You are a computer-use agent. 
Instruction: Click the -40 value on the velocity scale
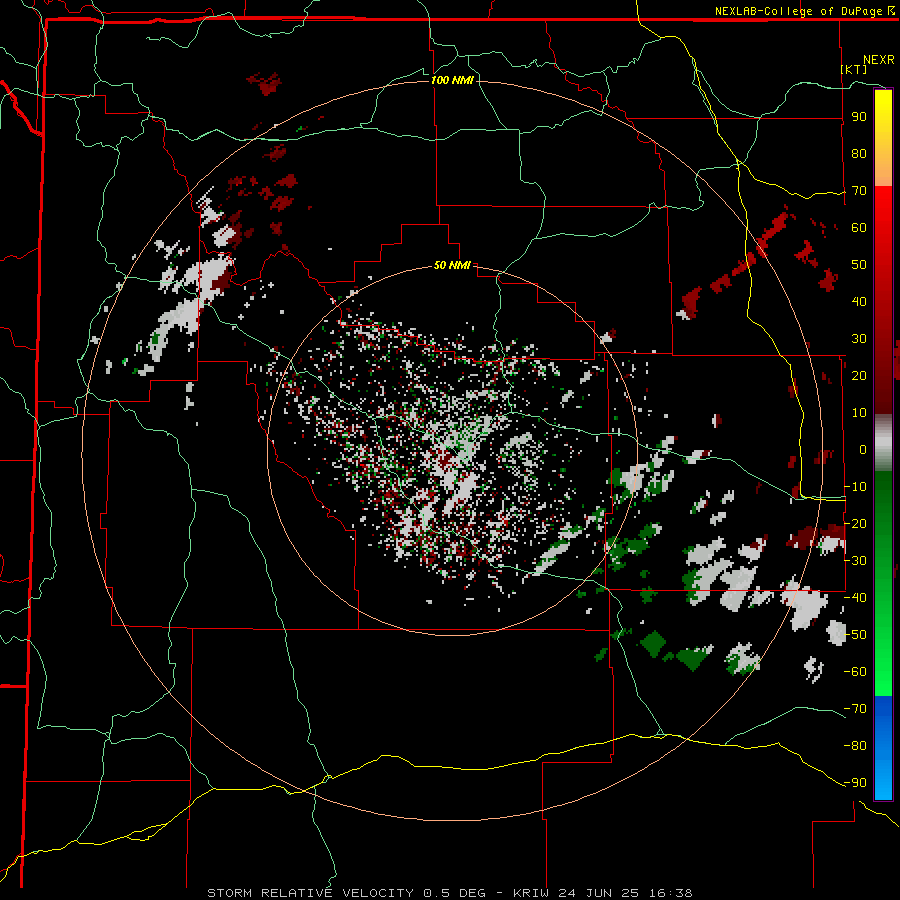[x=855, y=598]
